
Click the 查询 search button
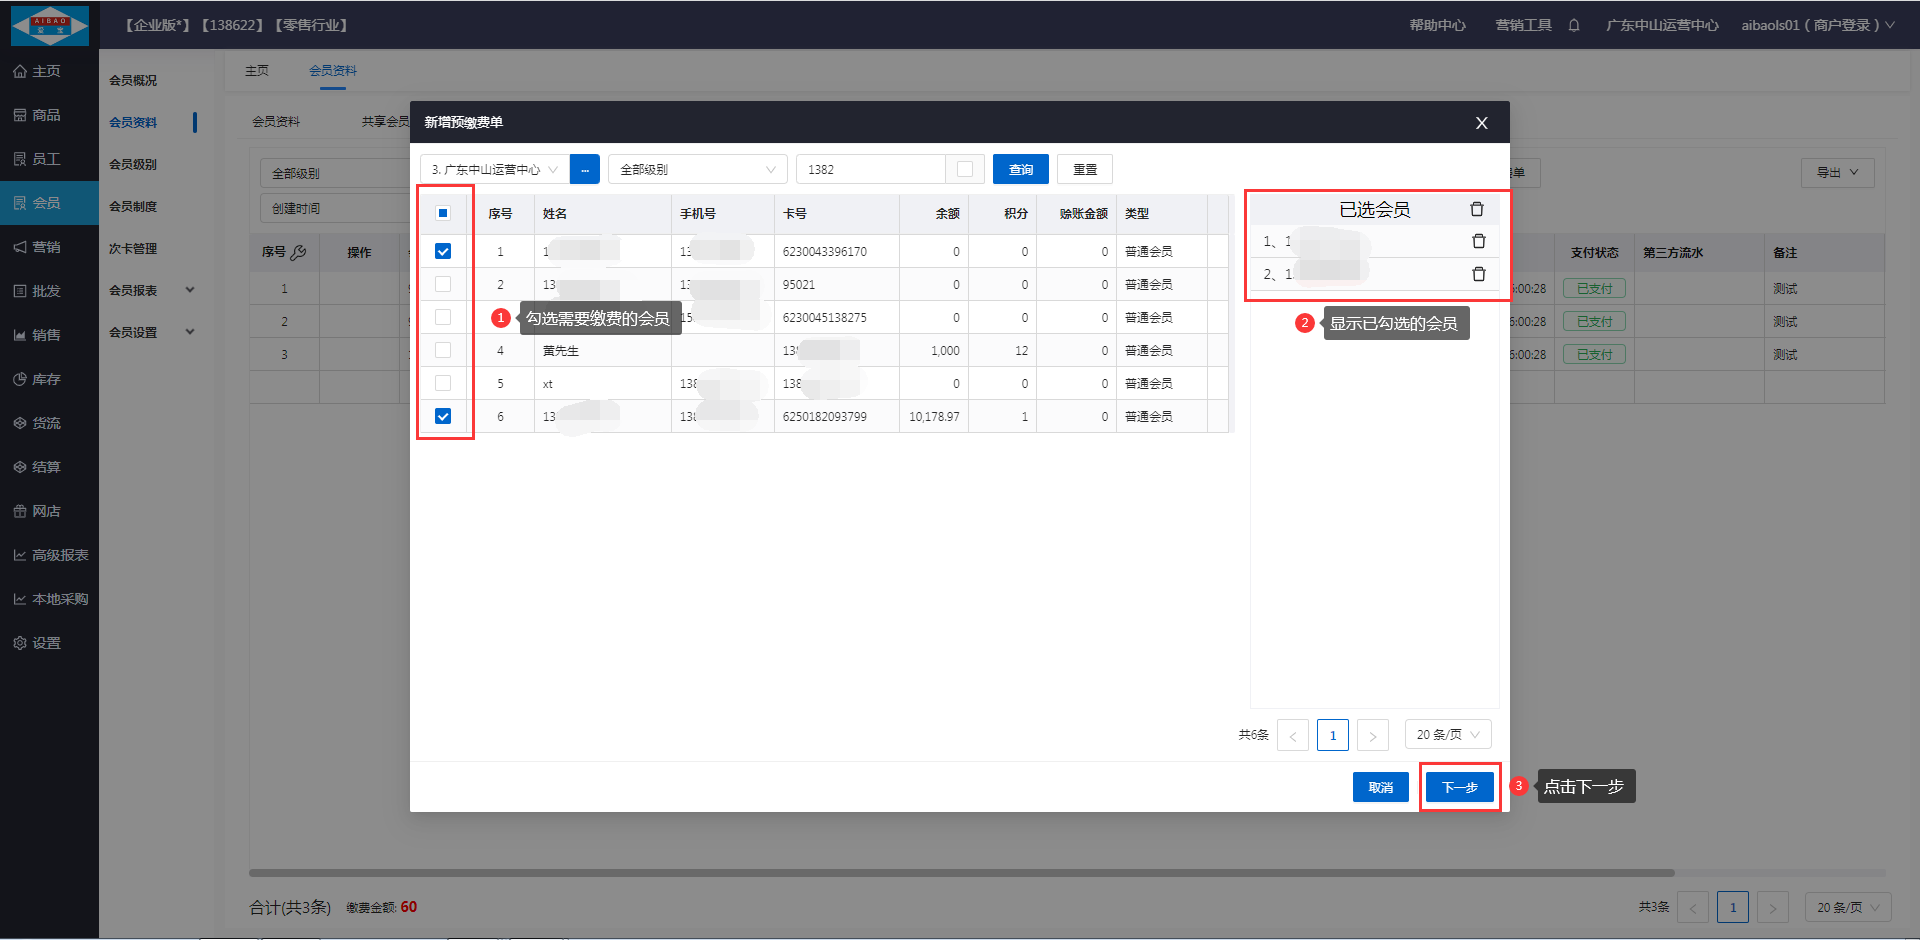click(1020, 169)
